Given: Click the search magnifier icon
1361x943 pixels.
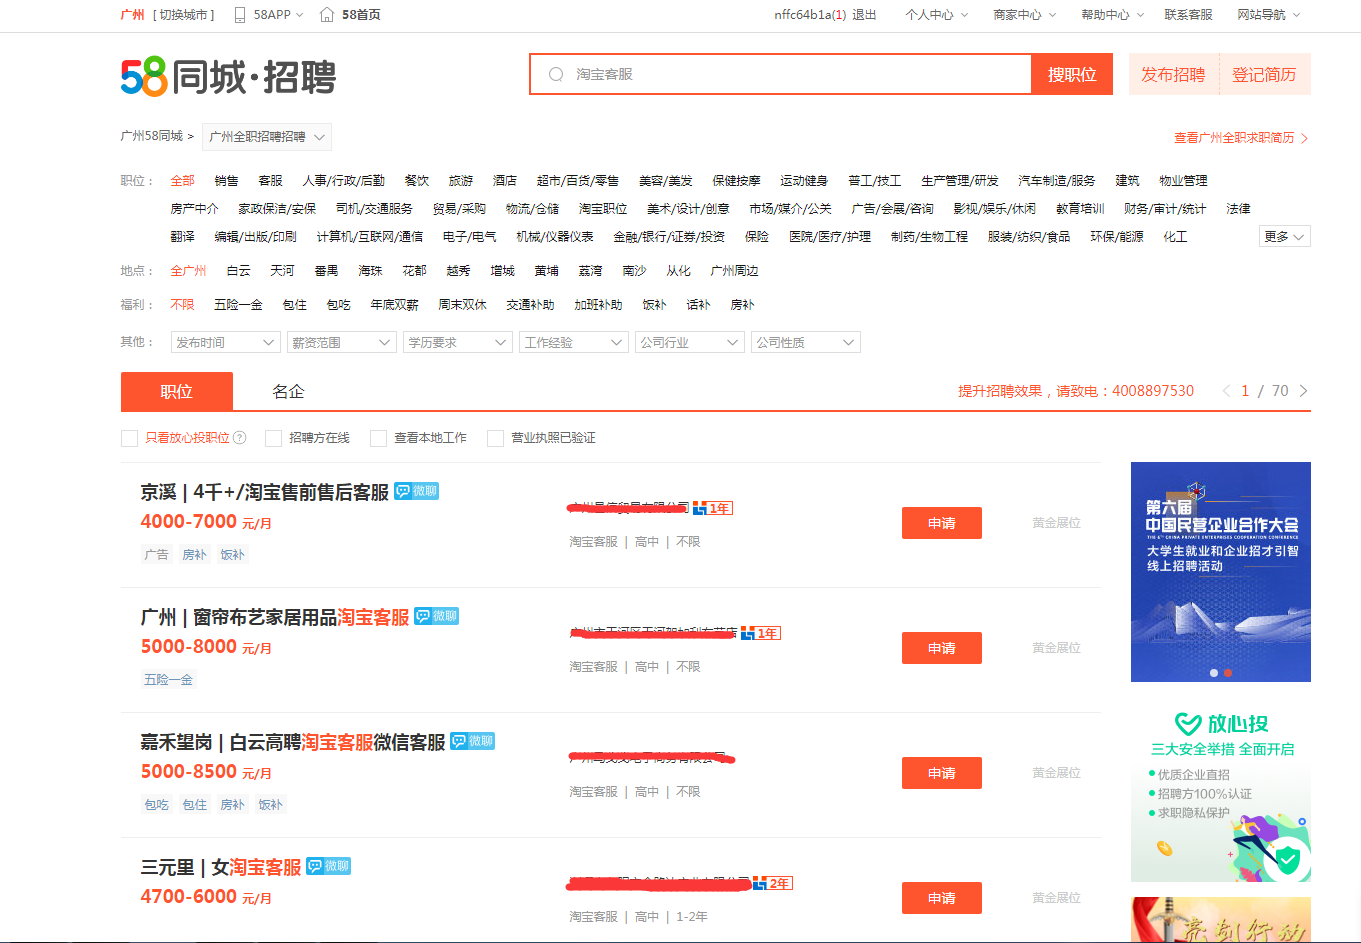Looking at the screenshot, I should [x=556, y=74].
